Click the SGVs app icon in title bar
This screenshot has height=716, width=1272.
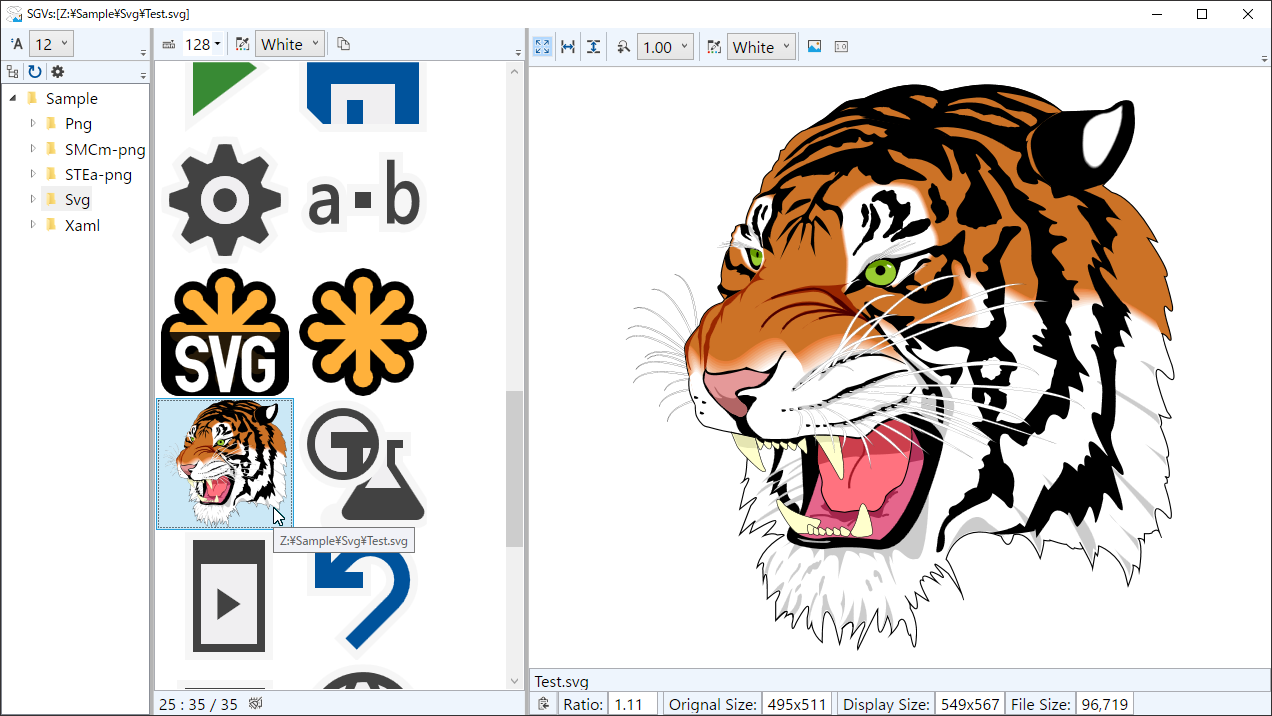tap(14, 14)
